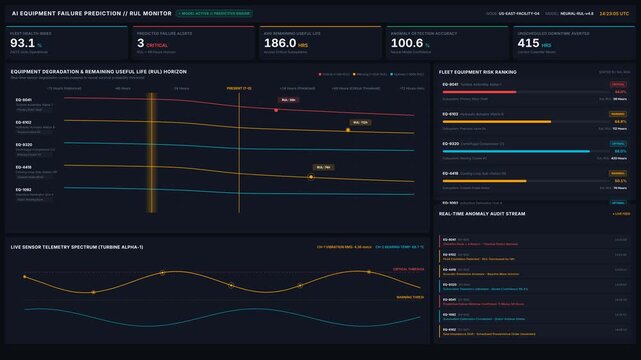
Task: Toggle the CH-2 Bearing Temp legend
Action: click(x=400, y=247)
